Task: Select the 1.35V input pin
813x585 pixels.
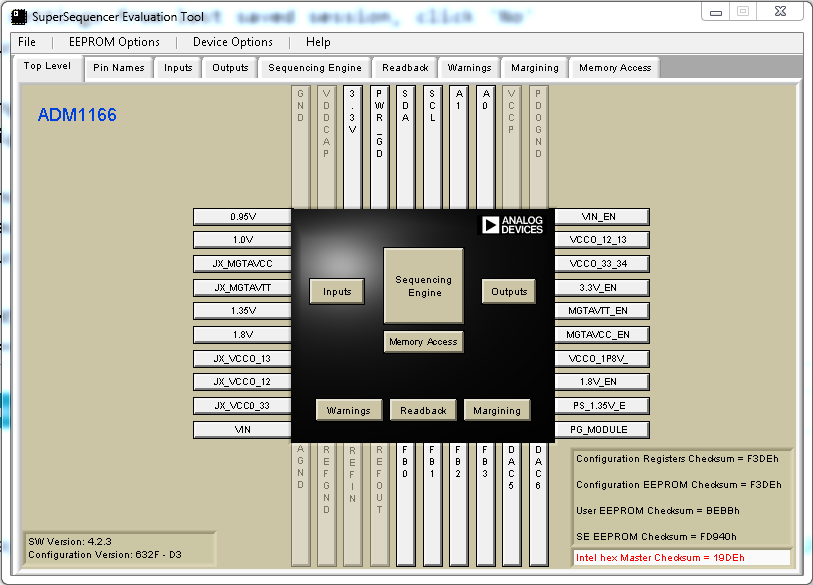Action: (243, 311)
